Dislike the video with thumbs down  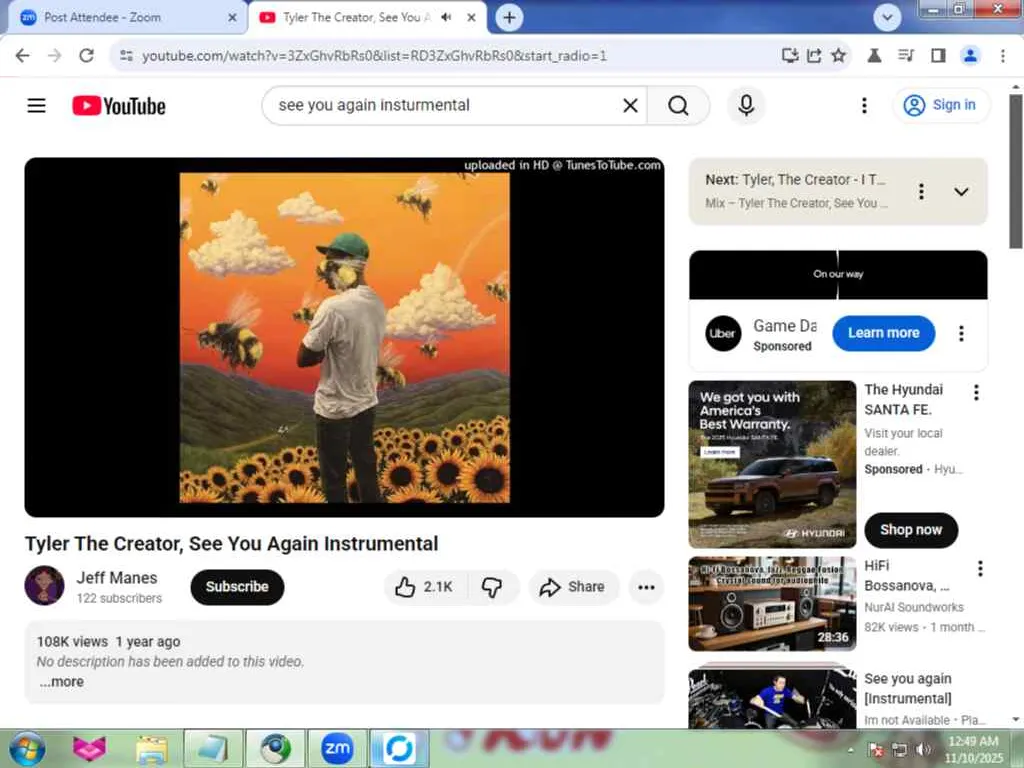(x=492, y=586)
